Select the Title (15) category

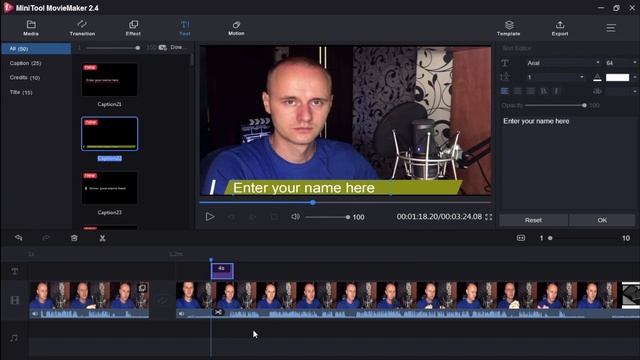click(x=21, y=92)
